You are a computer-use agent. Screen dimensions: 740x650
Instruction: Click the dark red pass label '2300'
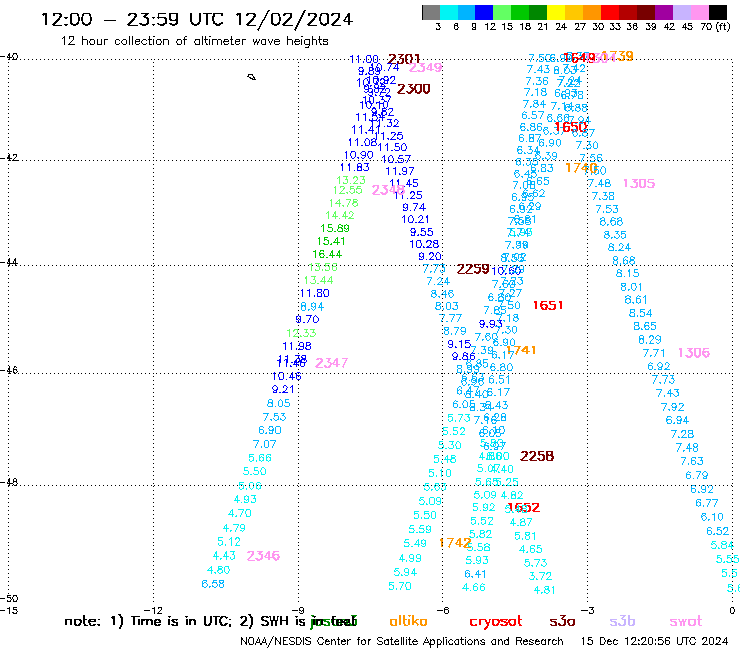413,89
